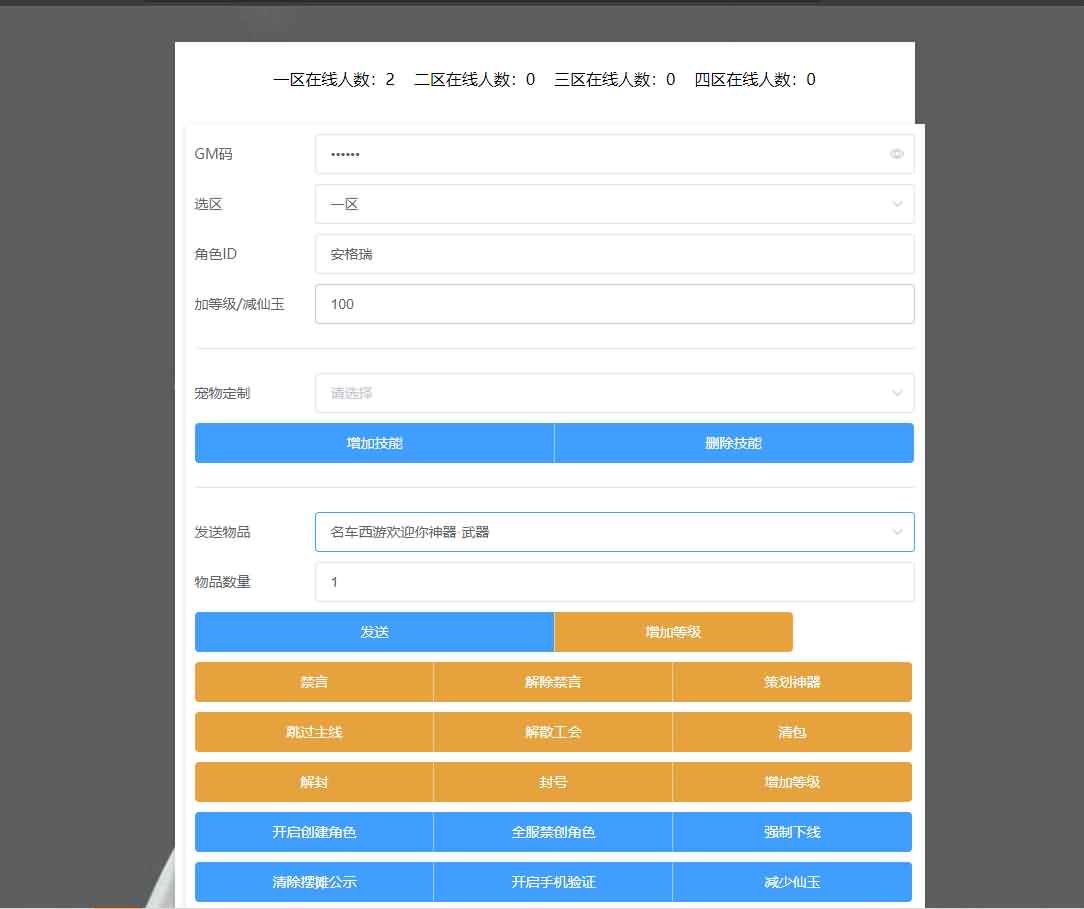Click the 封号 ban button
The width and height of the screenshot is (1084, 909).
click(553, 782)
